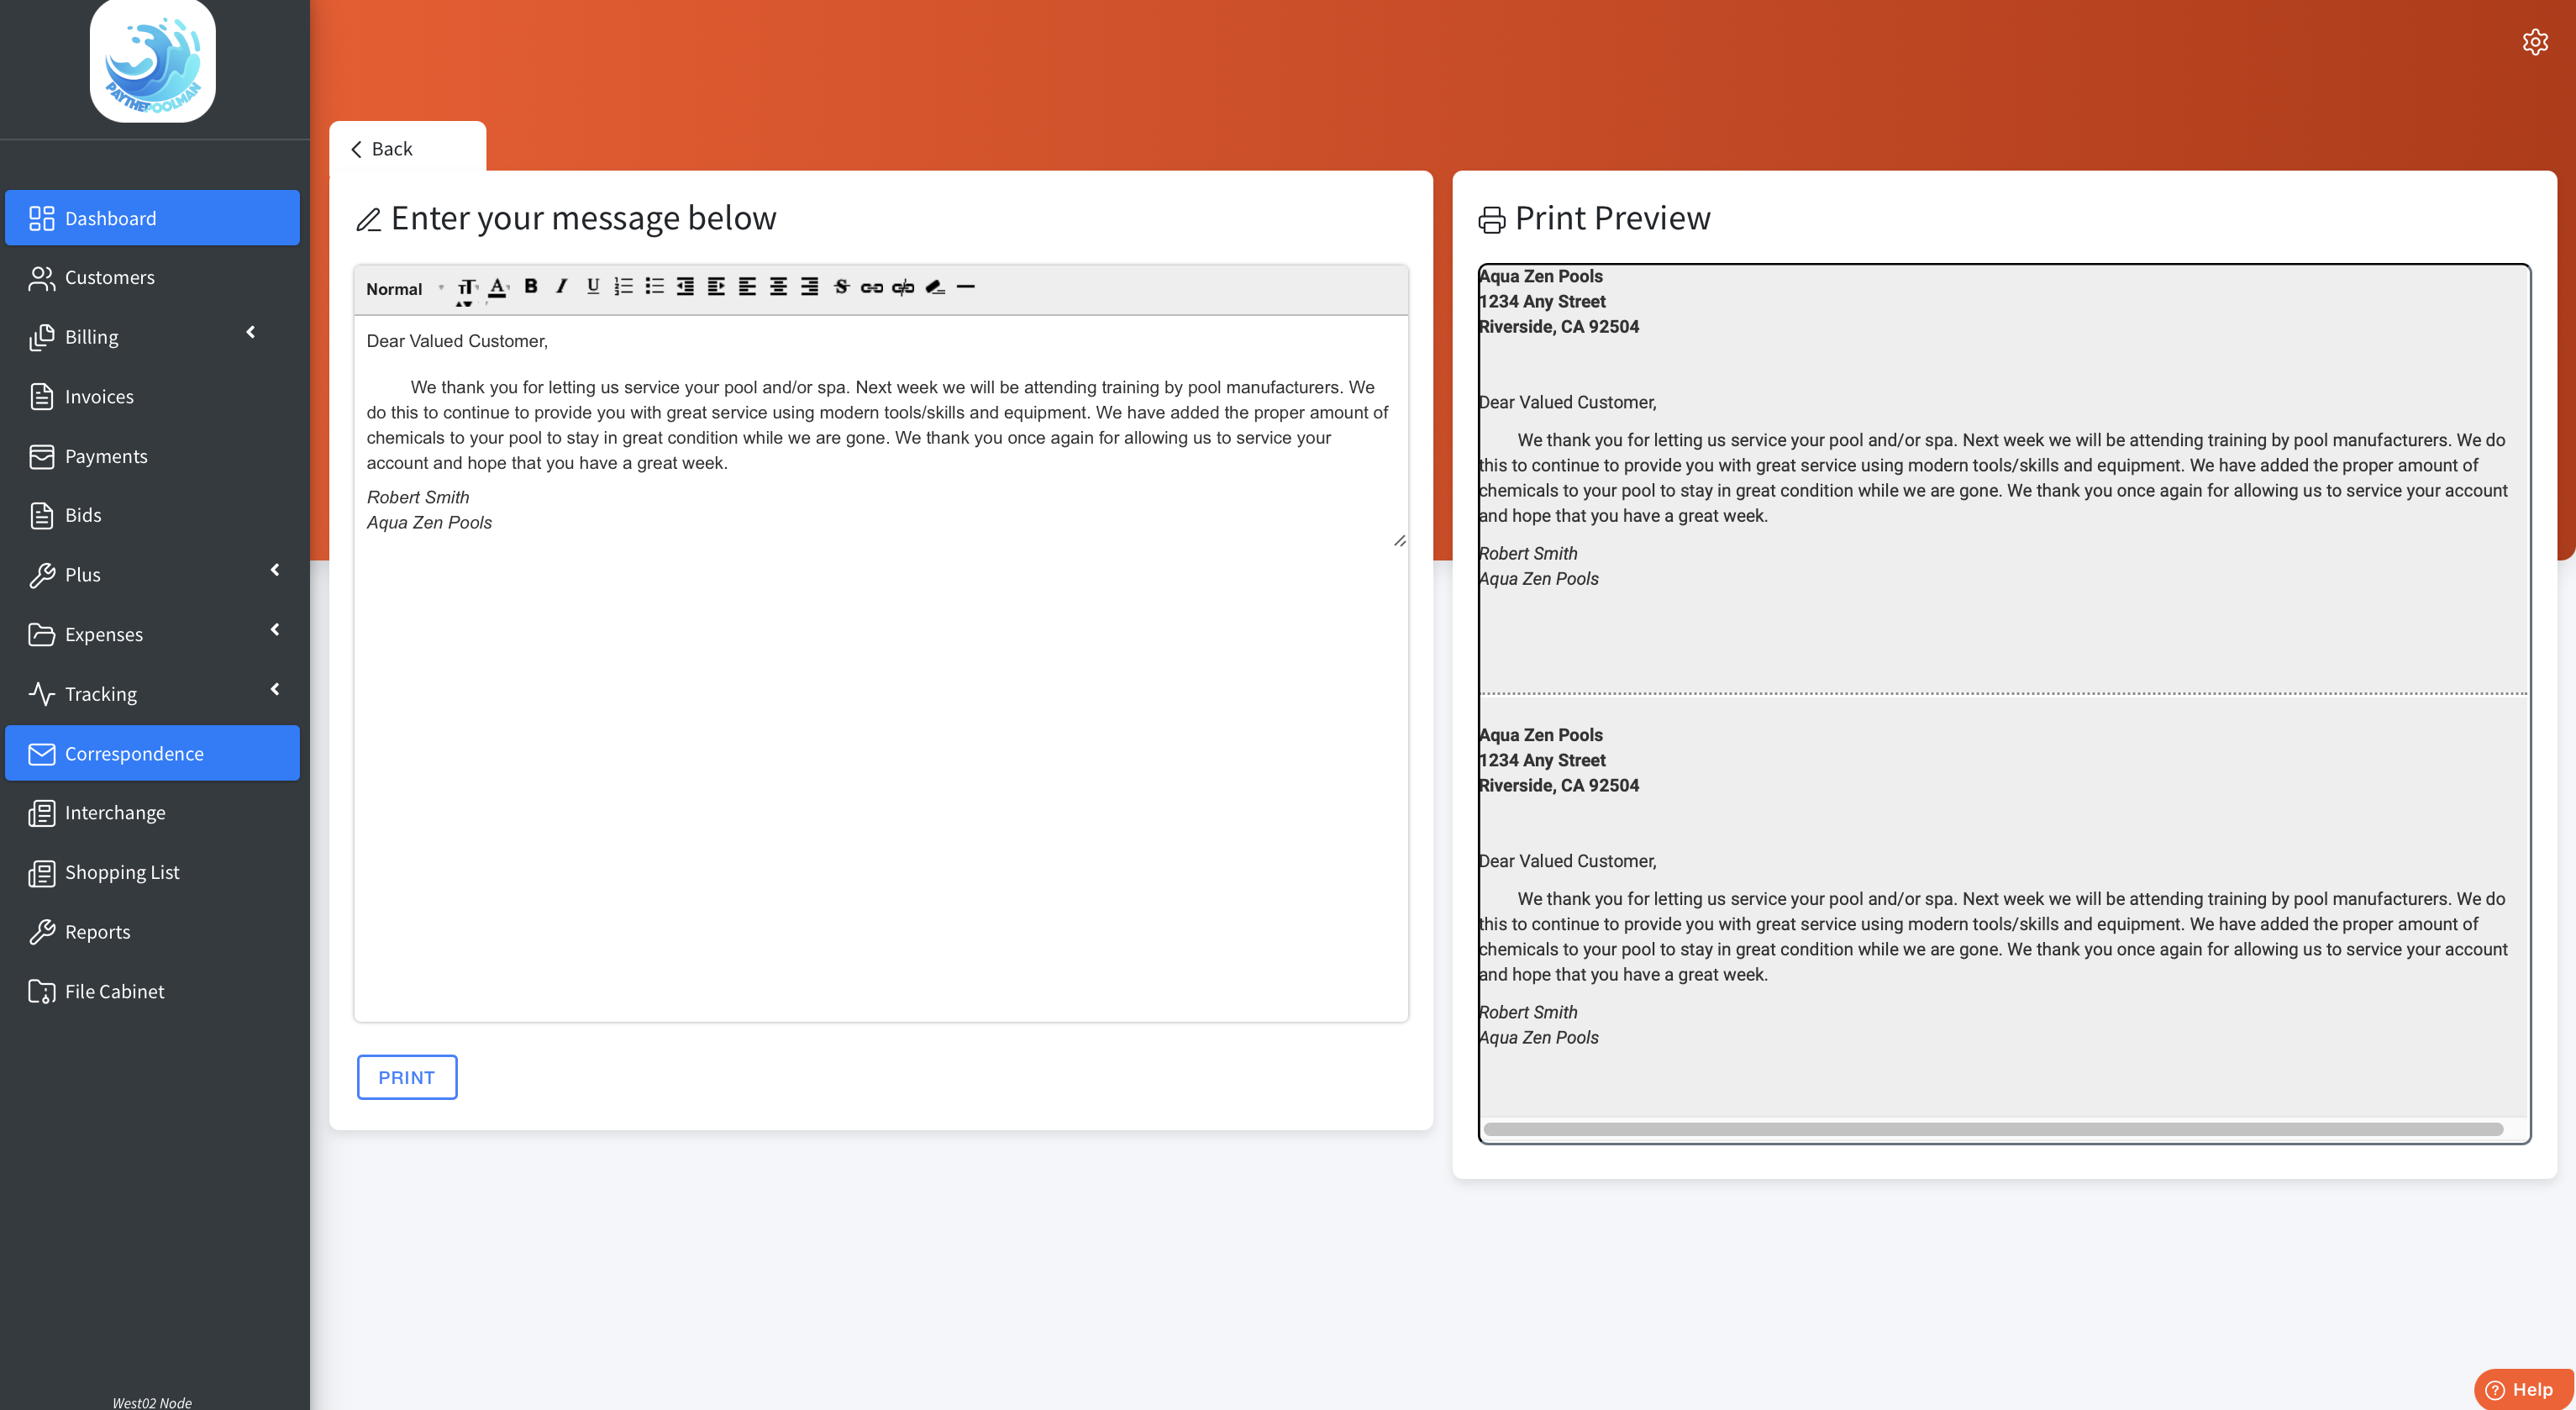Apply strikethrough to the text

pos(841,287)
